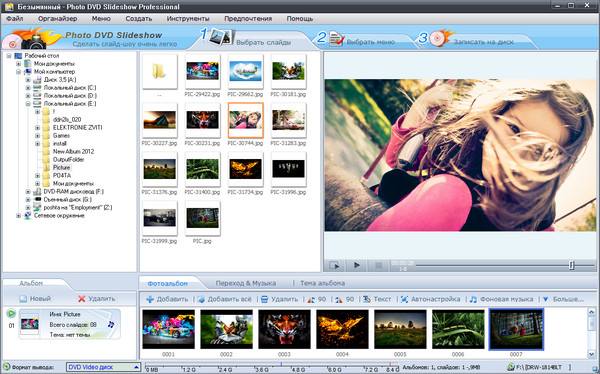Select album slide 0005

point(400,329)
